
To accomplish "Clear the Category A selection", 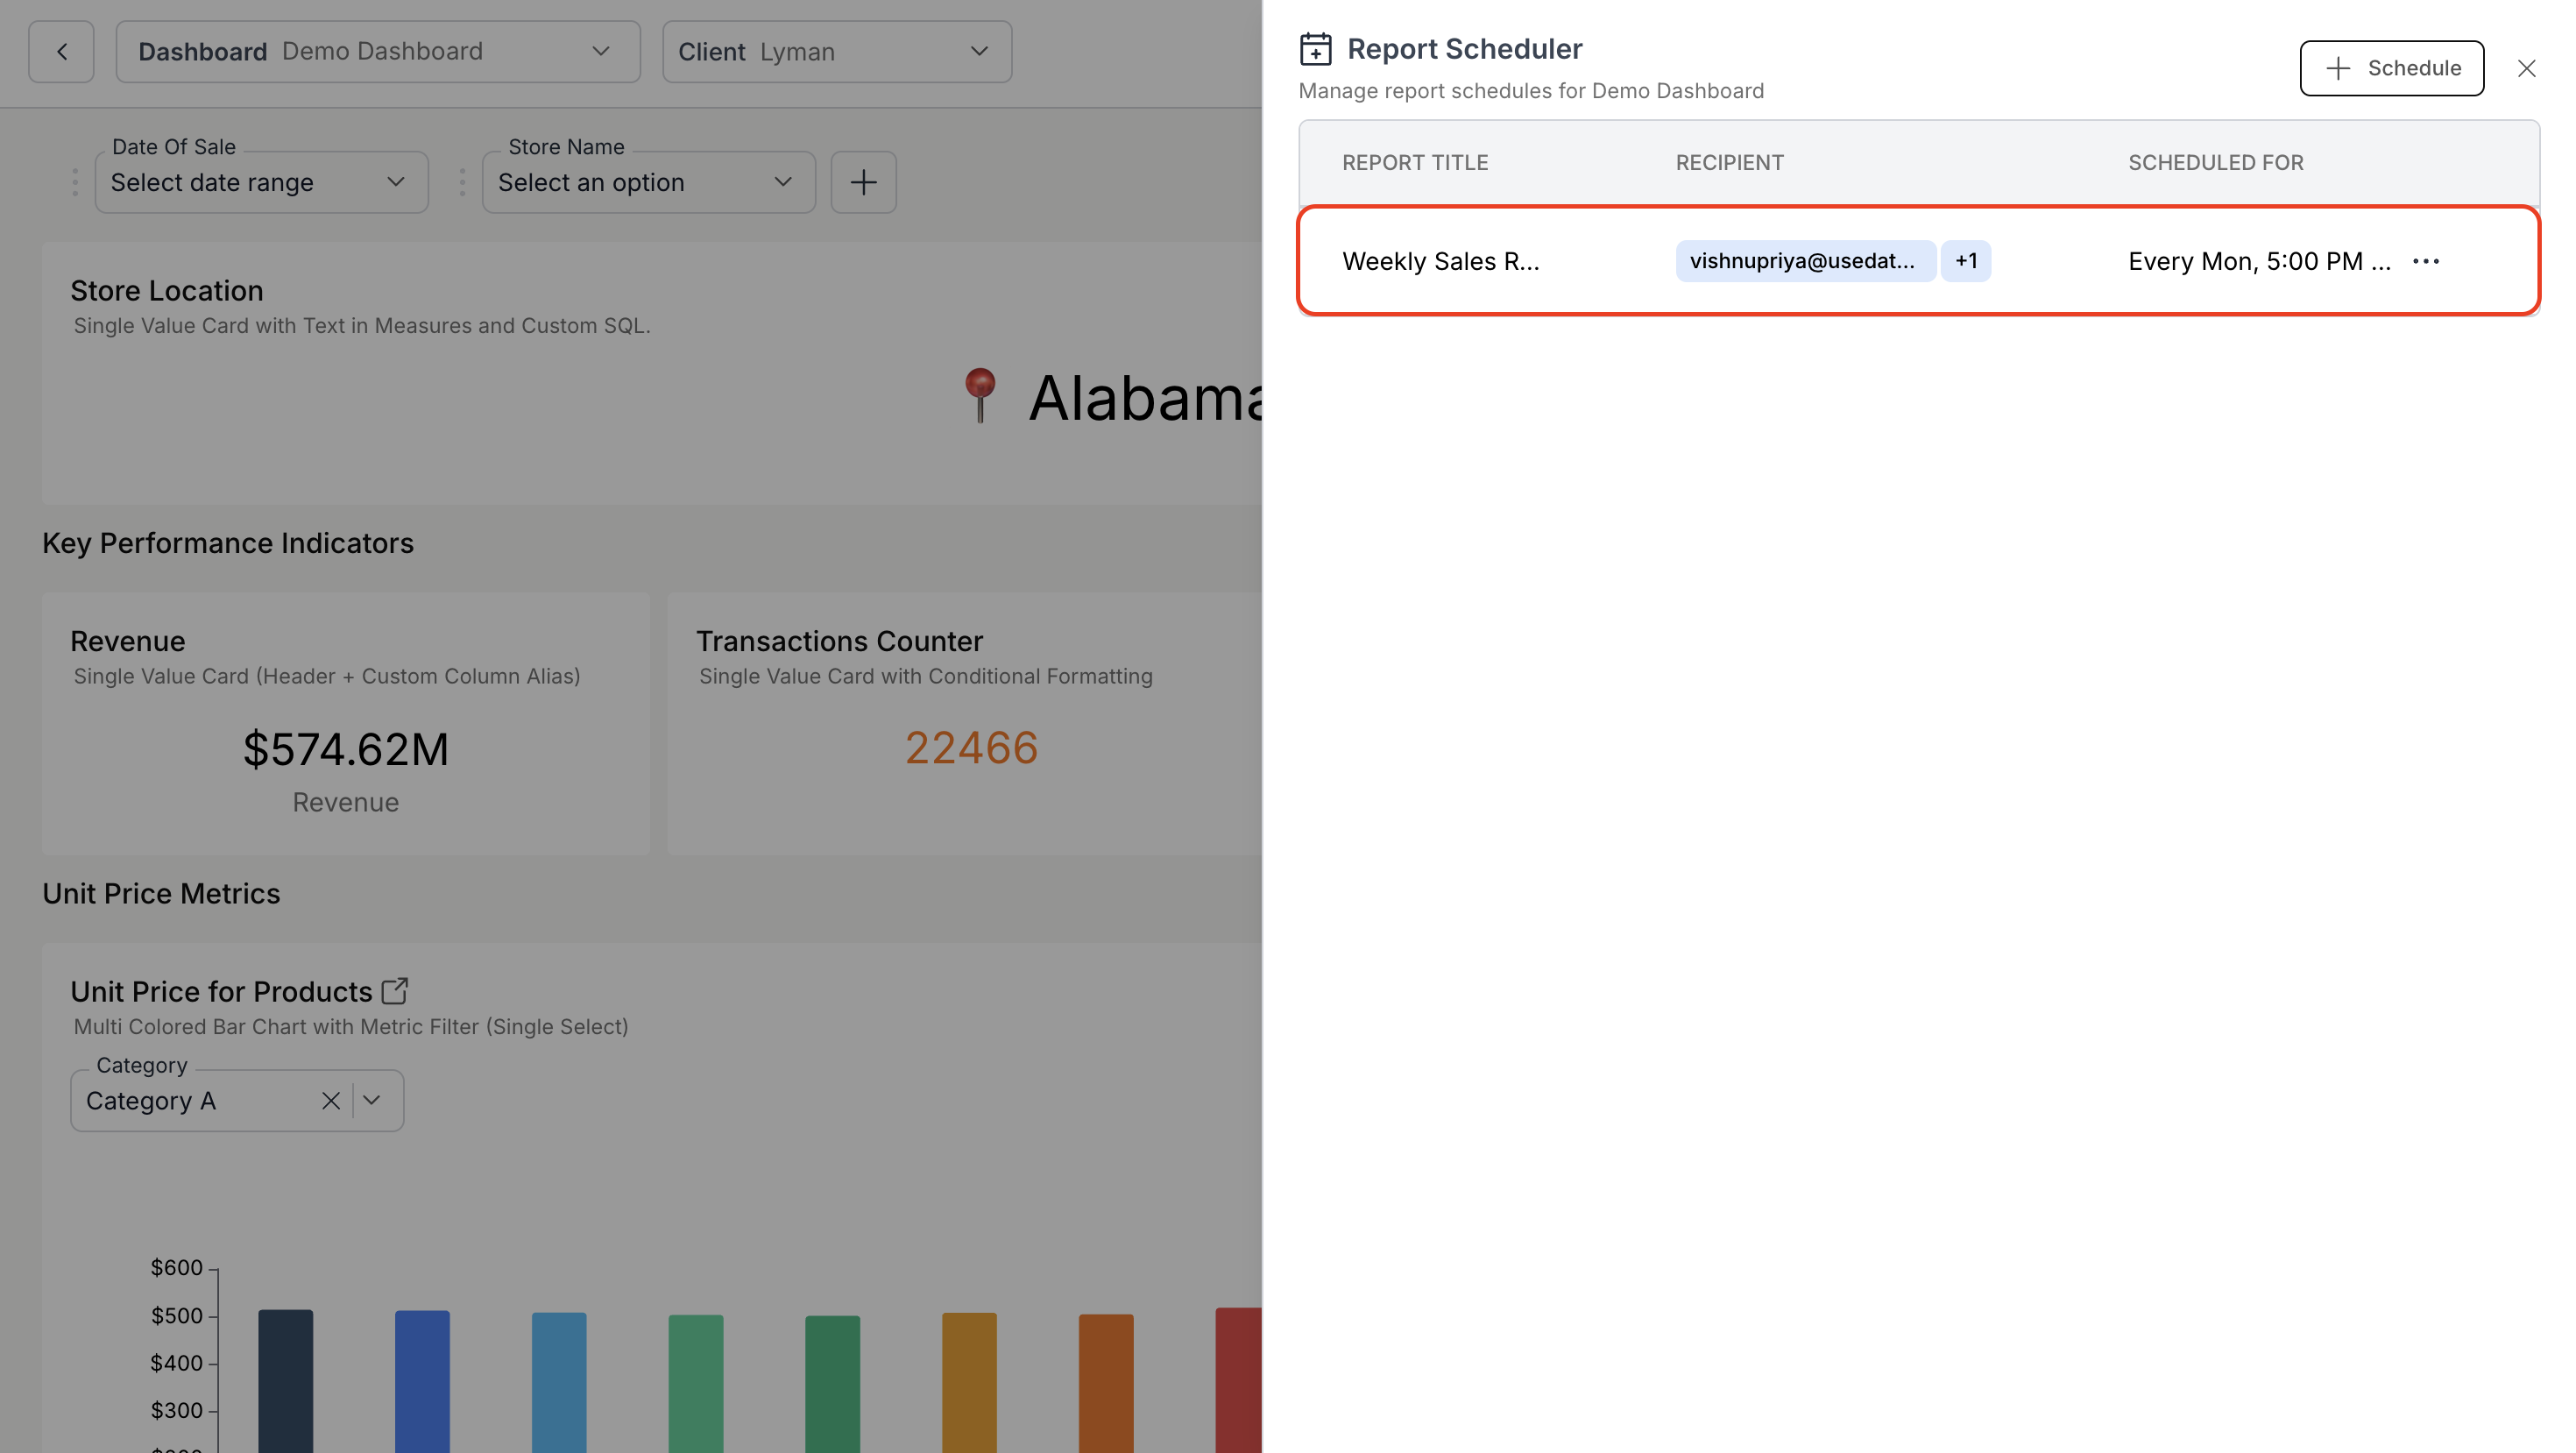I will [x=330, y=1101].
